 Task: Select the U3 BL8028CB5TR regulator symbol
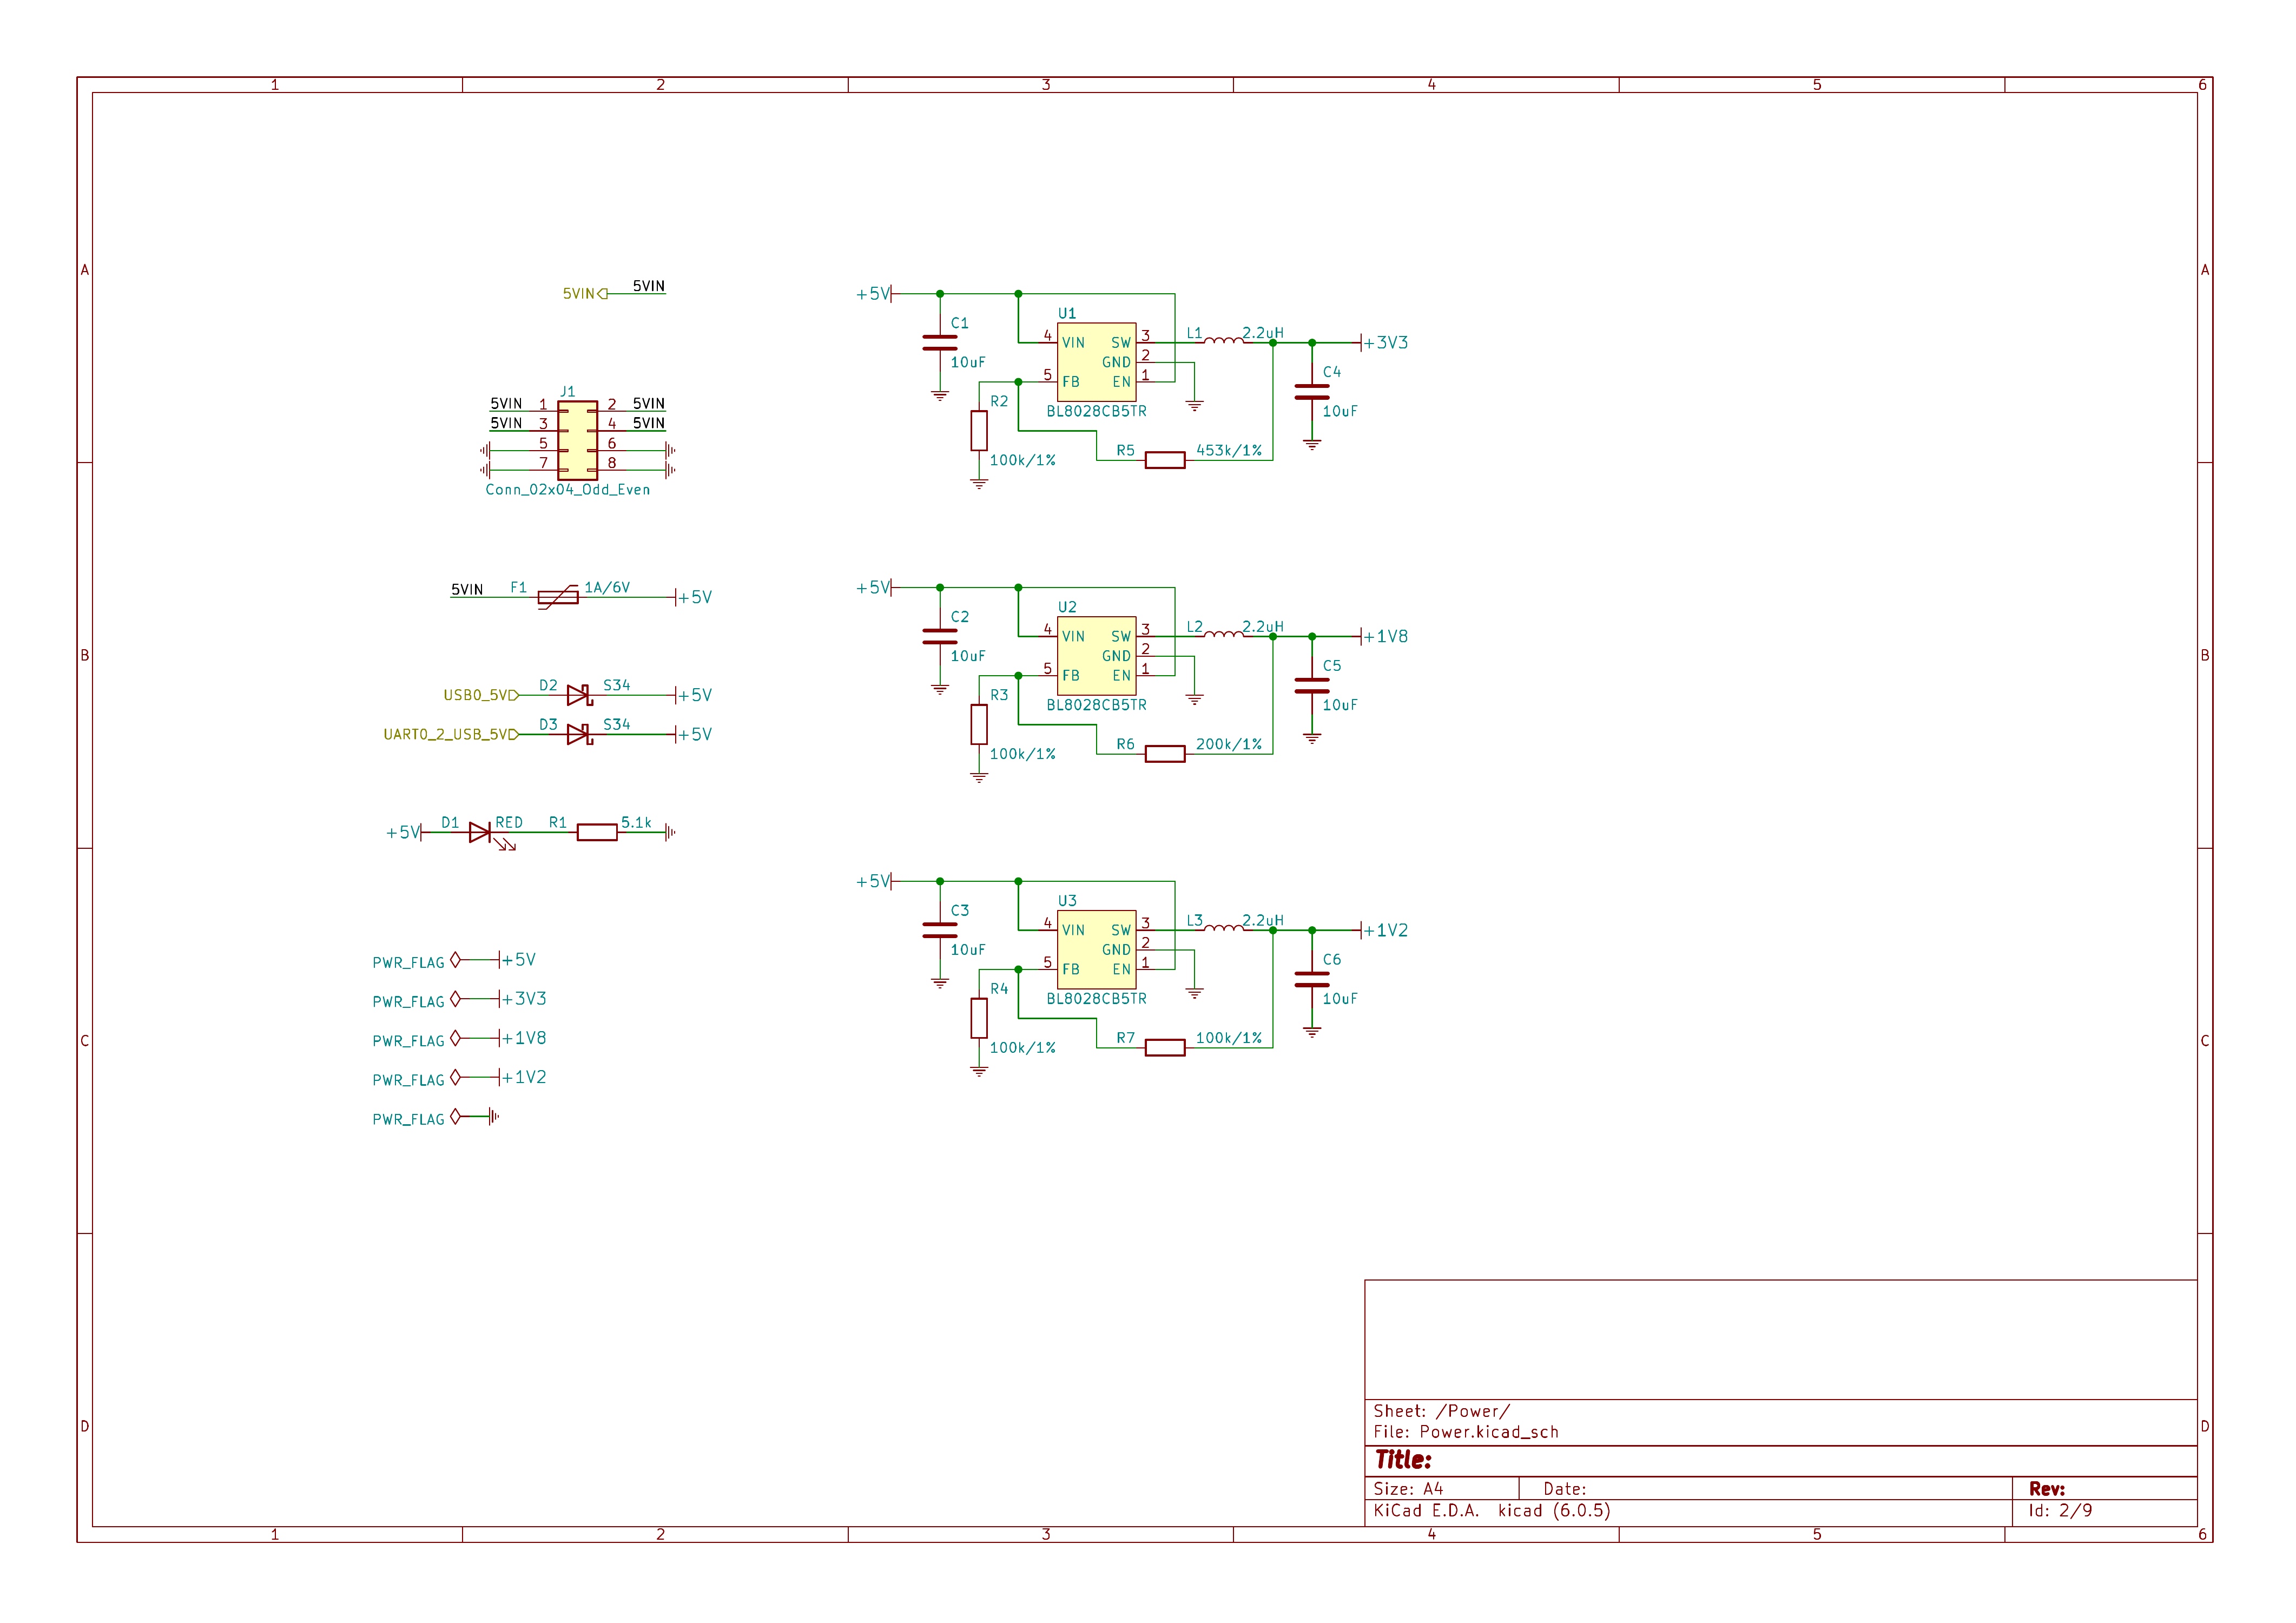[1096, 949]
